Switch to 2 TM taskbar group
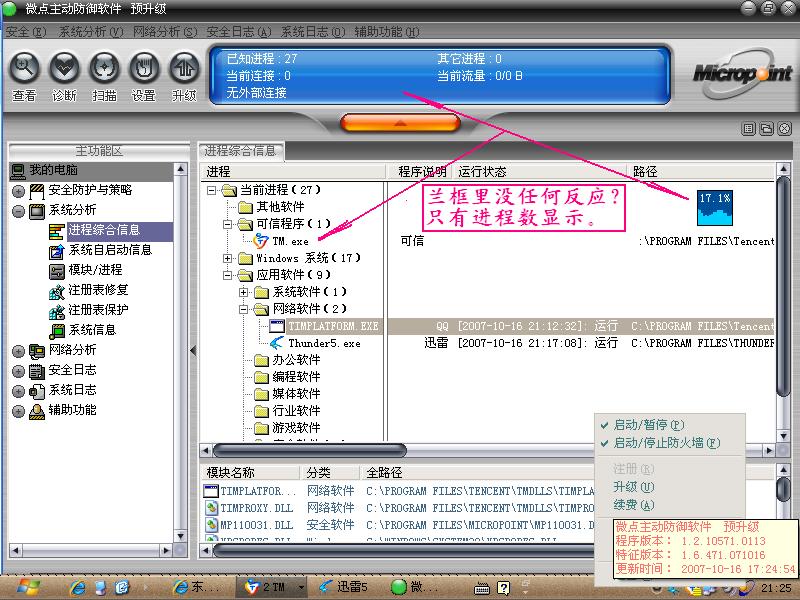Image resolution: width=800 pixels, height=600 pixels. pyautogui.click(x=270, y=587)
